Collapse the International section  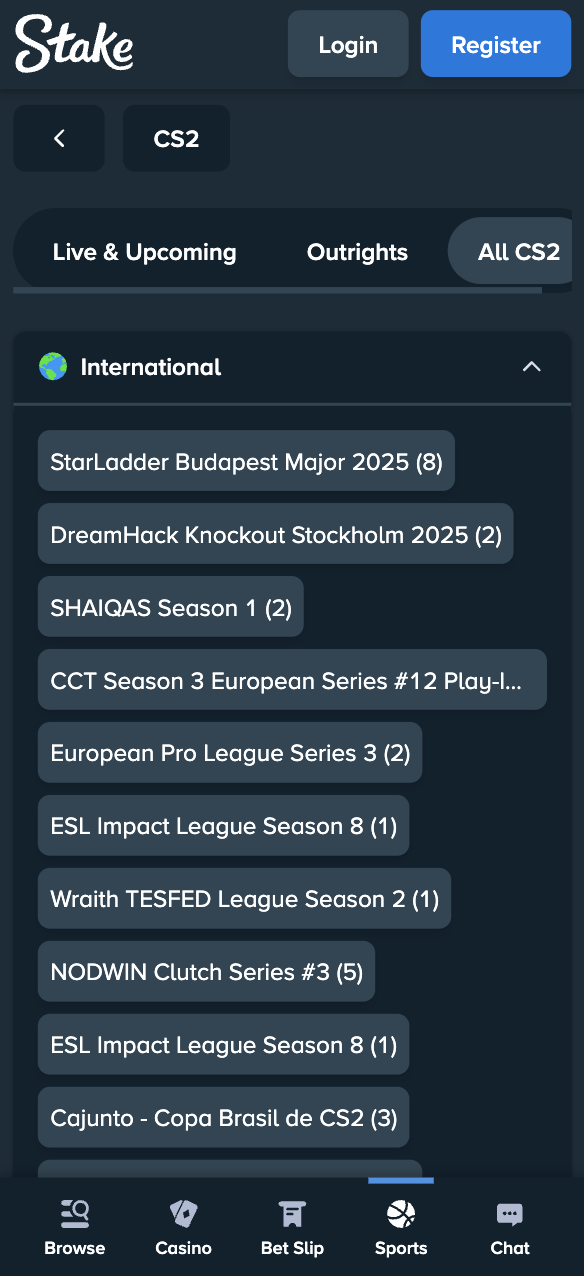[531, 367]
